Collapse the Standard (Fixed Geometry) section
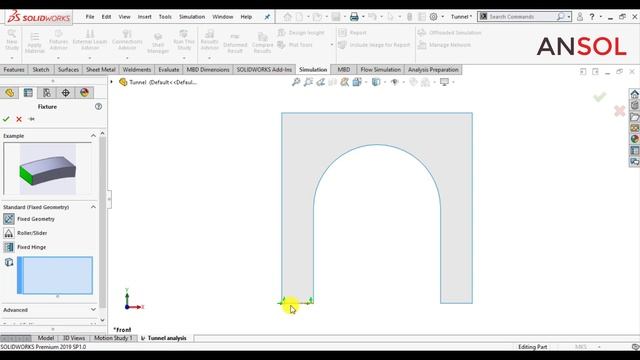Viewport: 640px width, 360px height. tap(93, 207)
